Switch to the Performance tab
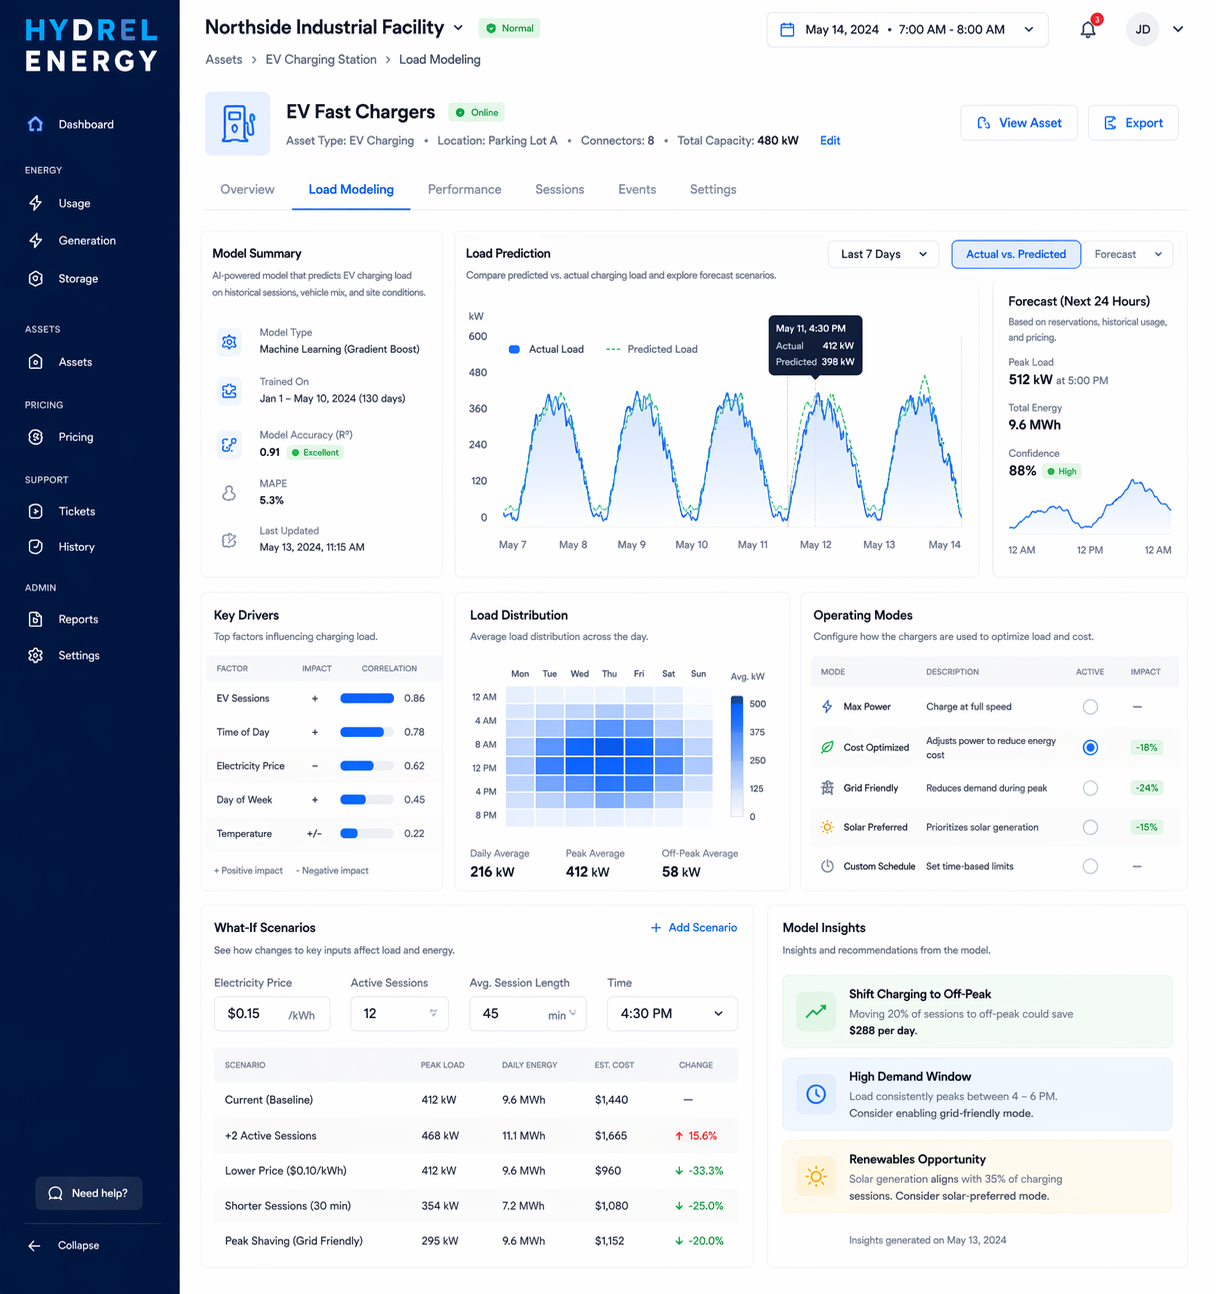This screenshot has width=1216, height=1294. click(x=464, y=189)
